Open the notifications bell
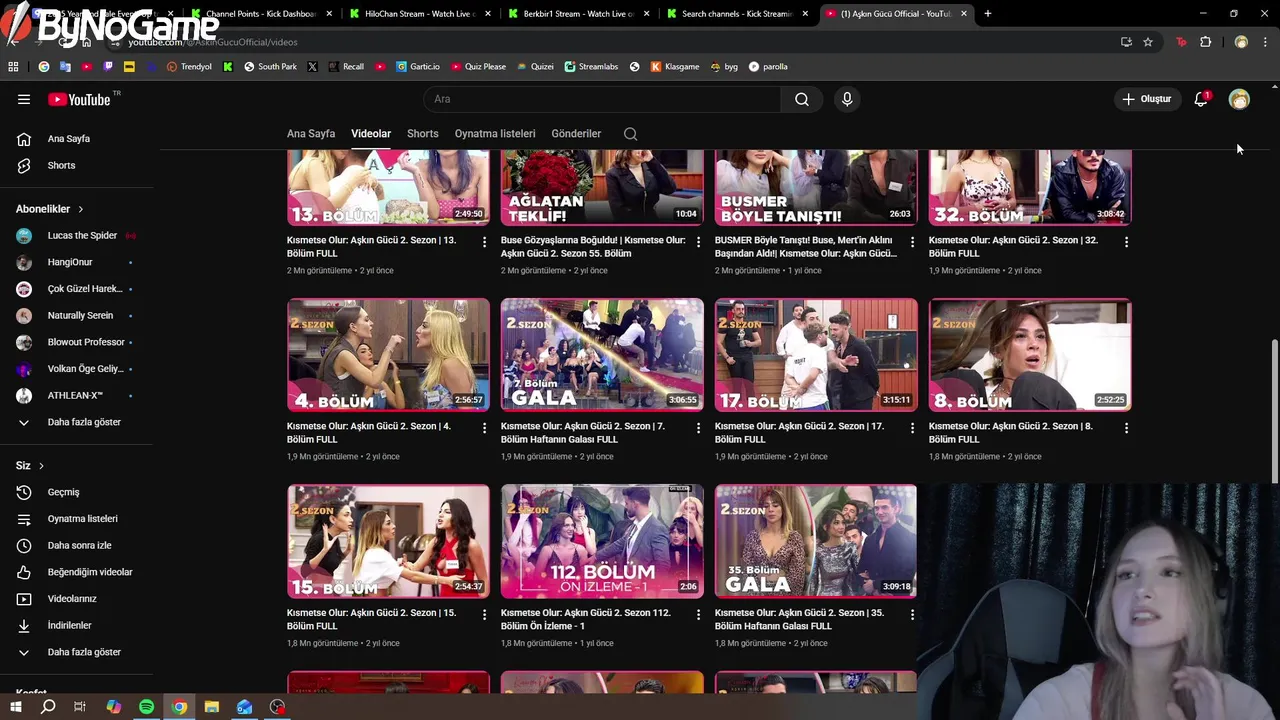Viewport: 1280px width, 720px height. pos(1201,99)
